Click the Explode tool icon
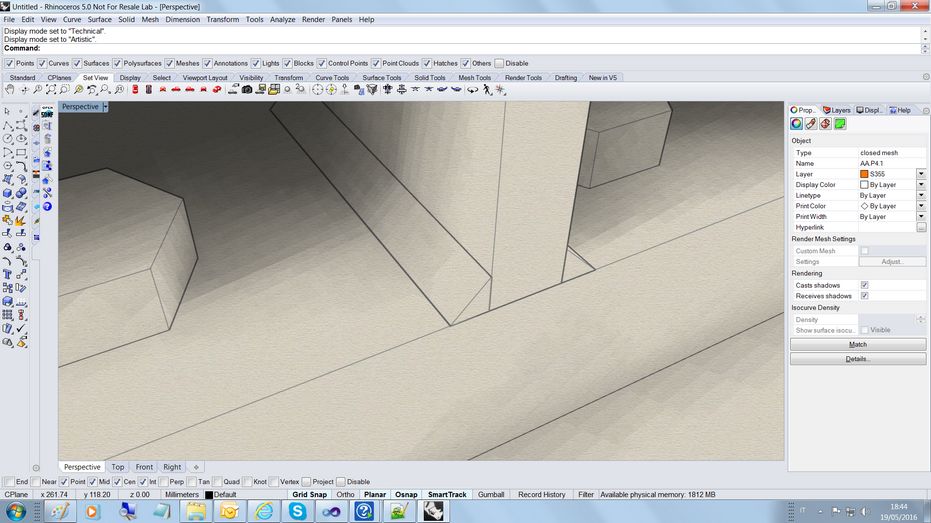The width and height of the screenshot is (931, 523). pyautogui.click(x=21, y=221)
